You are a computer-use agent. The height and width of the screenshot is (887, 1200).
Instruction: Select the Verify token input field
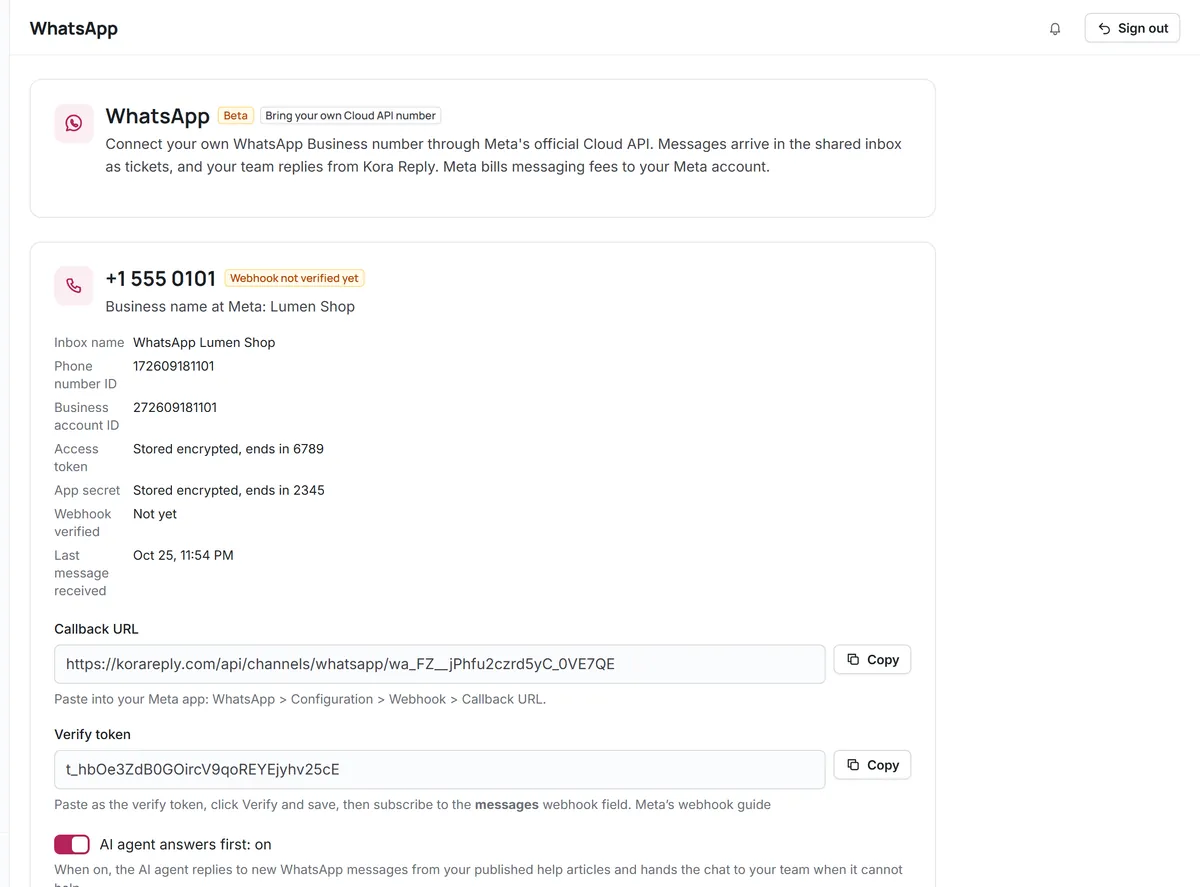click(440, 769)
